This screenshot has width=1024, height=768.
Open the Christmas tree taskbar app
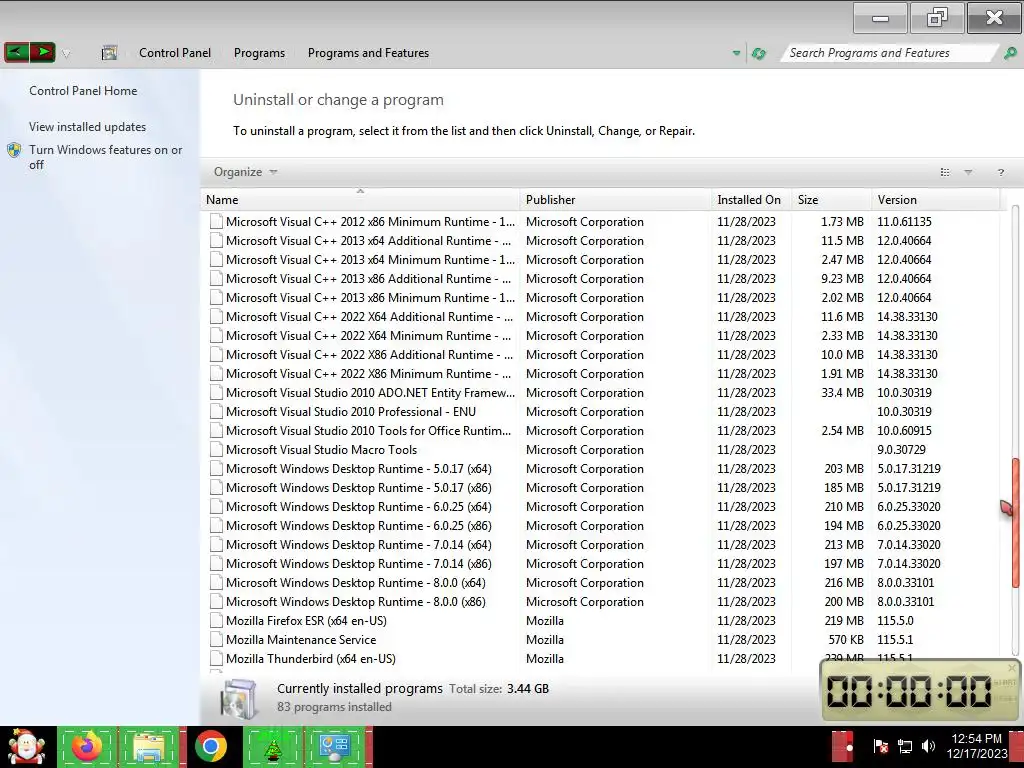pos(272,746)
